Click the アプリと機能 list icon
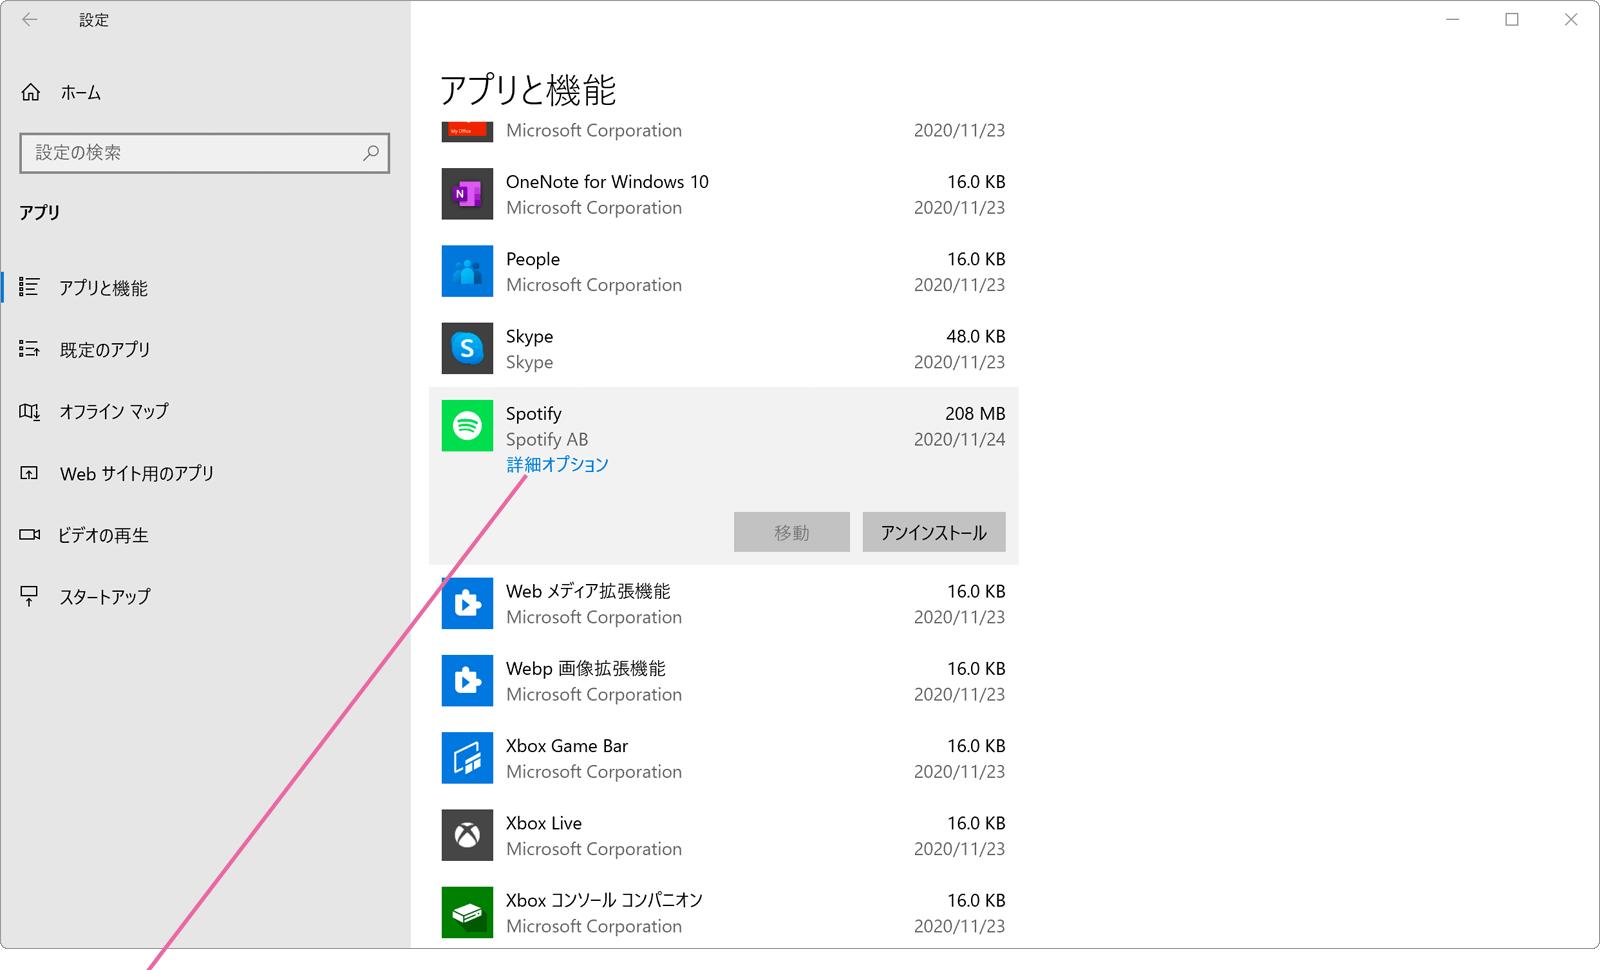 [x=29, y=287]
